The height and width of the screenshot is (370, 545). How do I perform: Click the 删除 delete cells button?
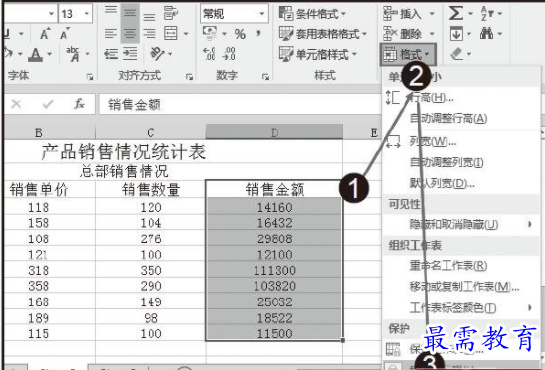(x=402, y=34)
